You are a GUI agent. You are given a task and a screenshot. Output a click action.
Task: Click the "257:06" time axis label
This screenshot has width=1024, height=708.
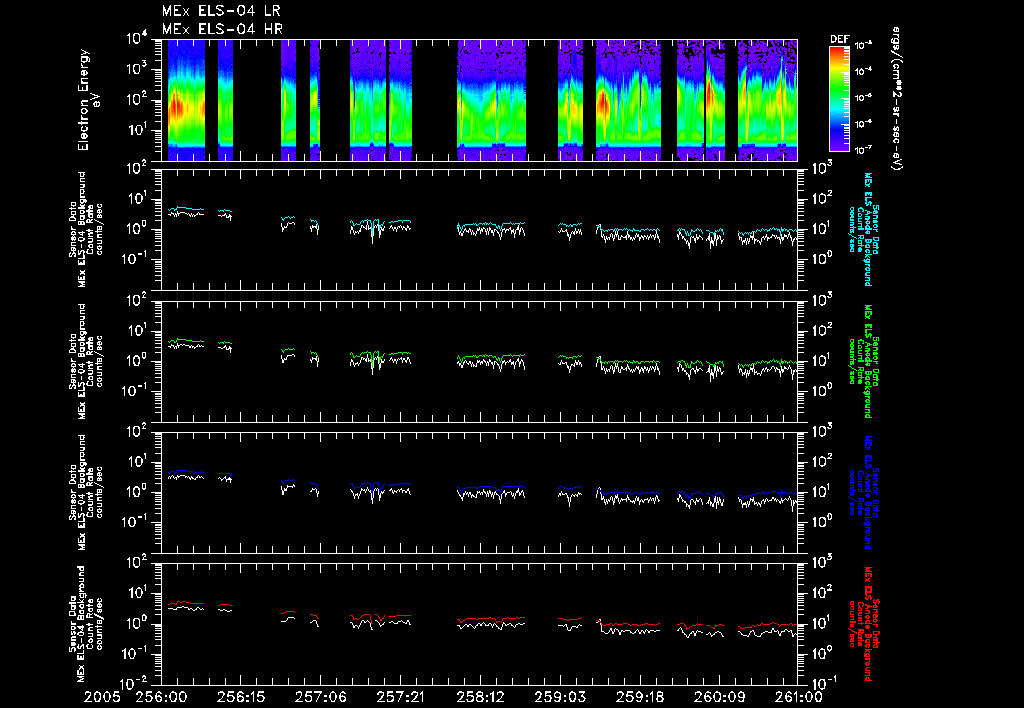click(320, 697)
